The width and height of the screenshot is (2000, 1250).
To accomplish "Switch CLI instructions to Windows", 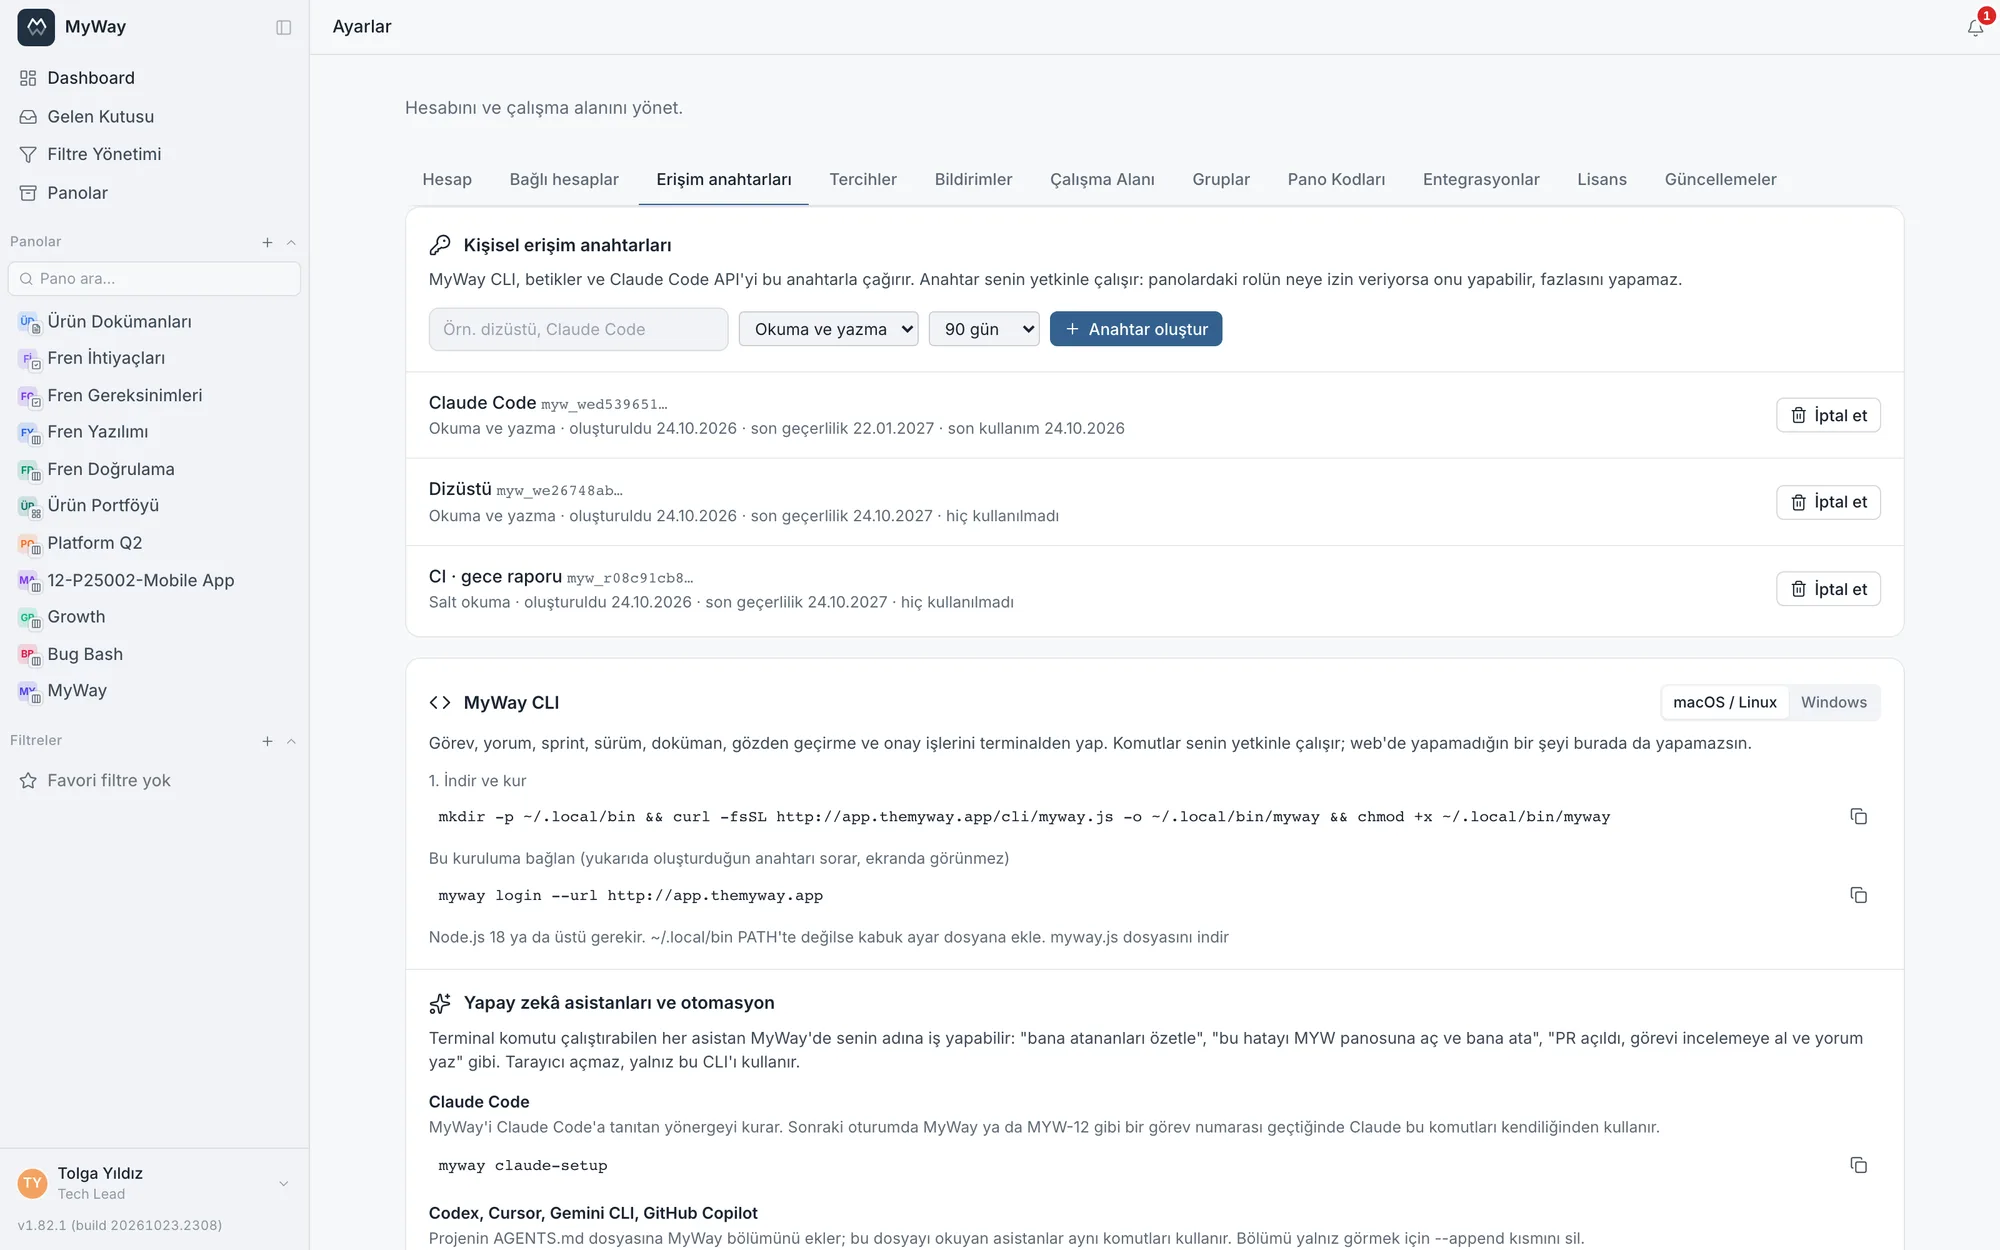I will click(1834, 702).
